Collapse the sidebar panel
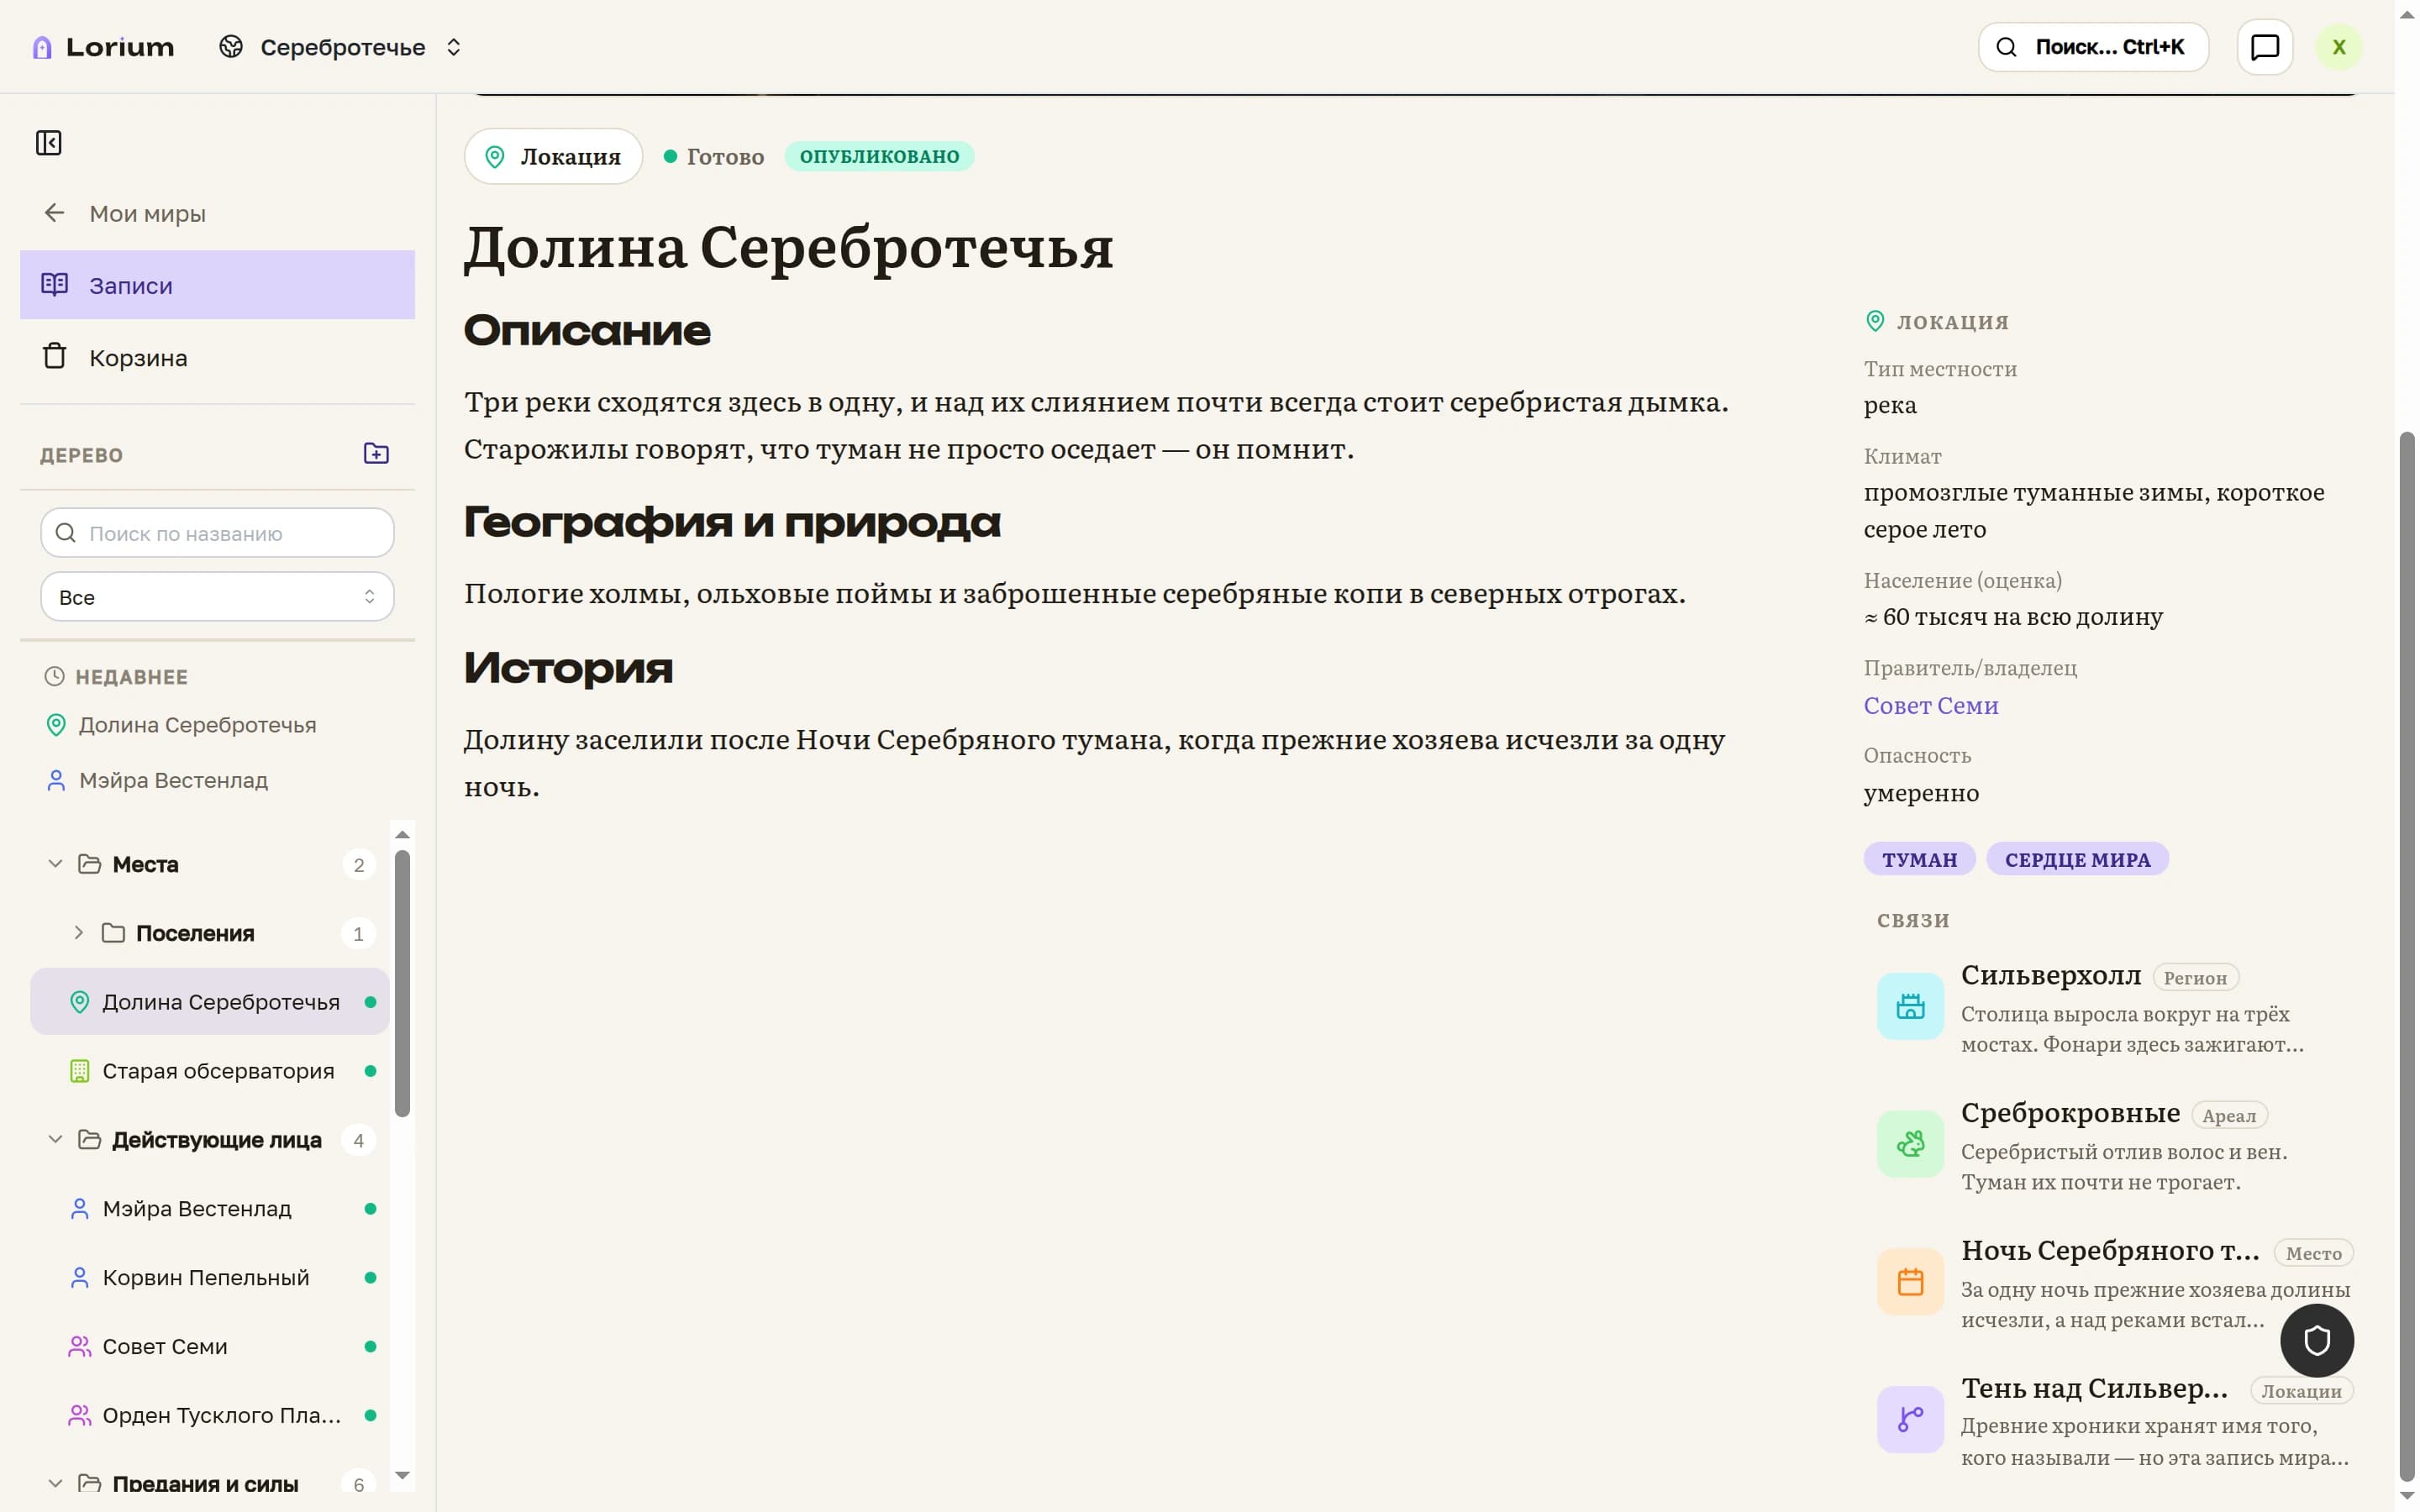The image size is (2420, 1512). [x=48, y=143]
